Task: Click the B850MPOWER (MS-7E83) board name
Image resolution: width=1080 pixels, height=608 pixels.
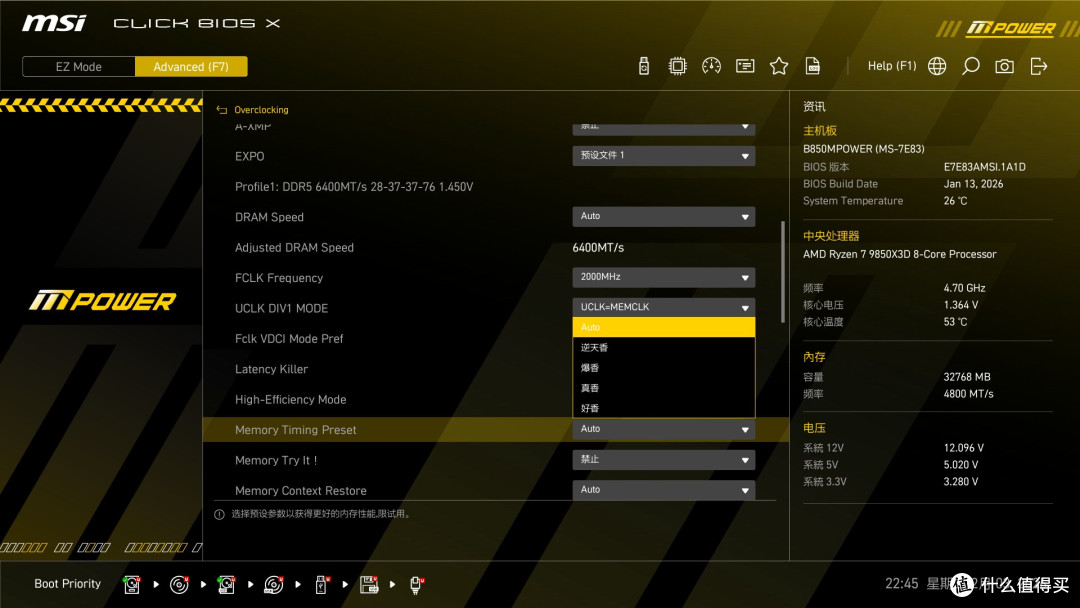Action: pyautogui.click(x=864, y=149)
